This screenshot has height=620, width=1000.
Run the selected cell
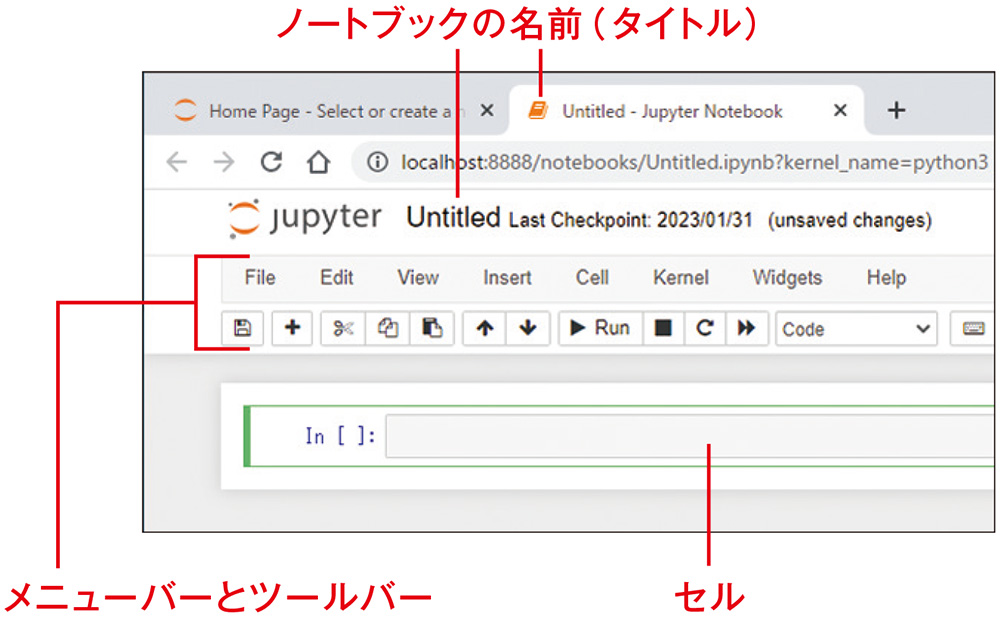click(x=599, y=328)
